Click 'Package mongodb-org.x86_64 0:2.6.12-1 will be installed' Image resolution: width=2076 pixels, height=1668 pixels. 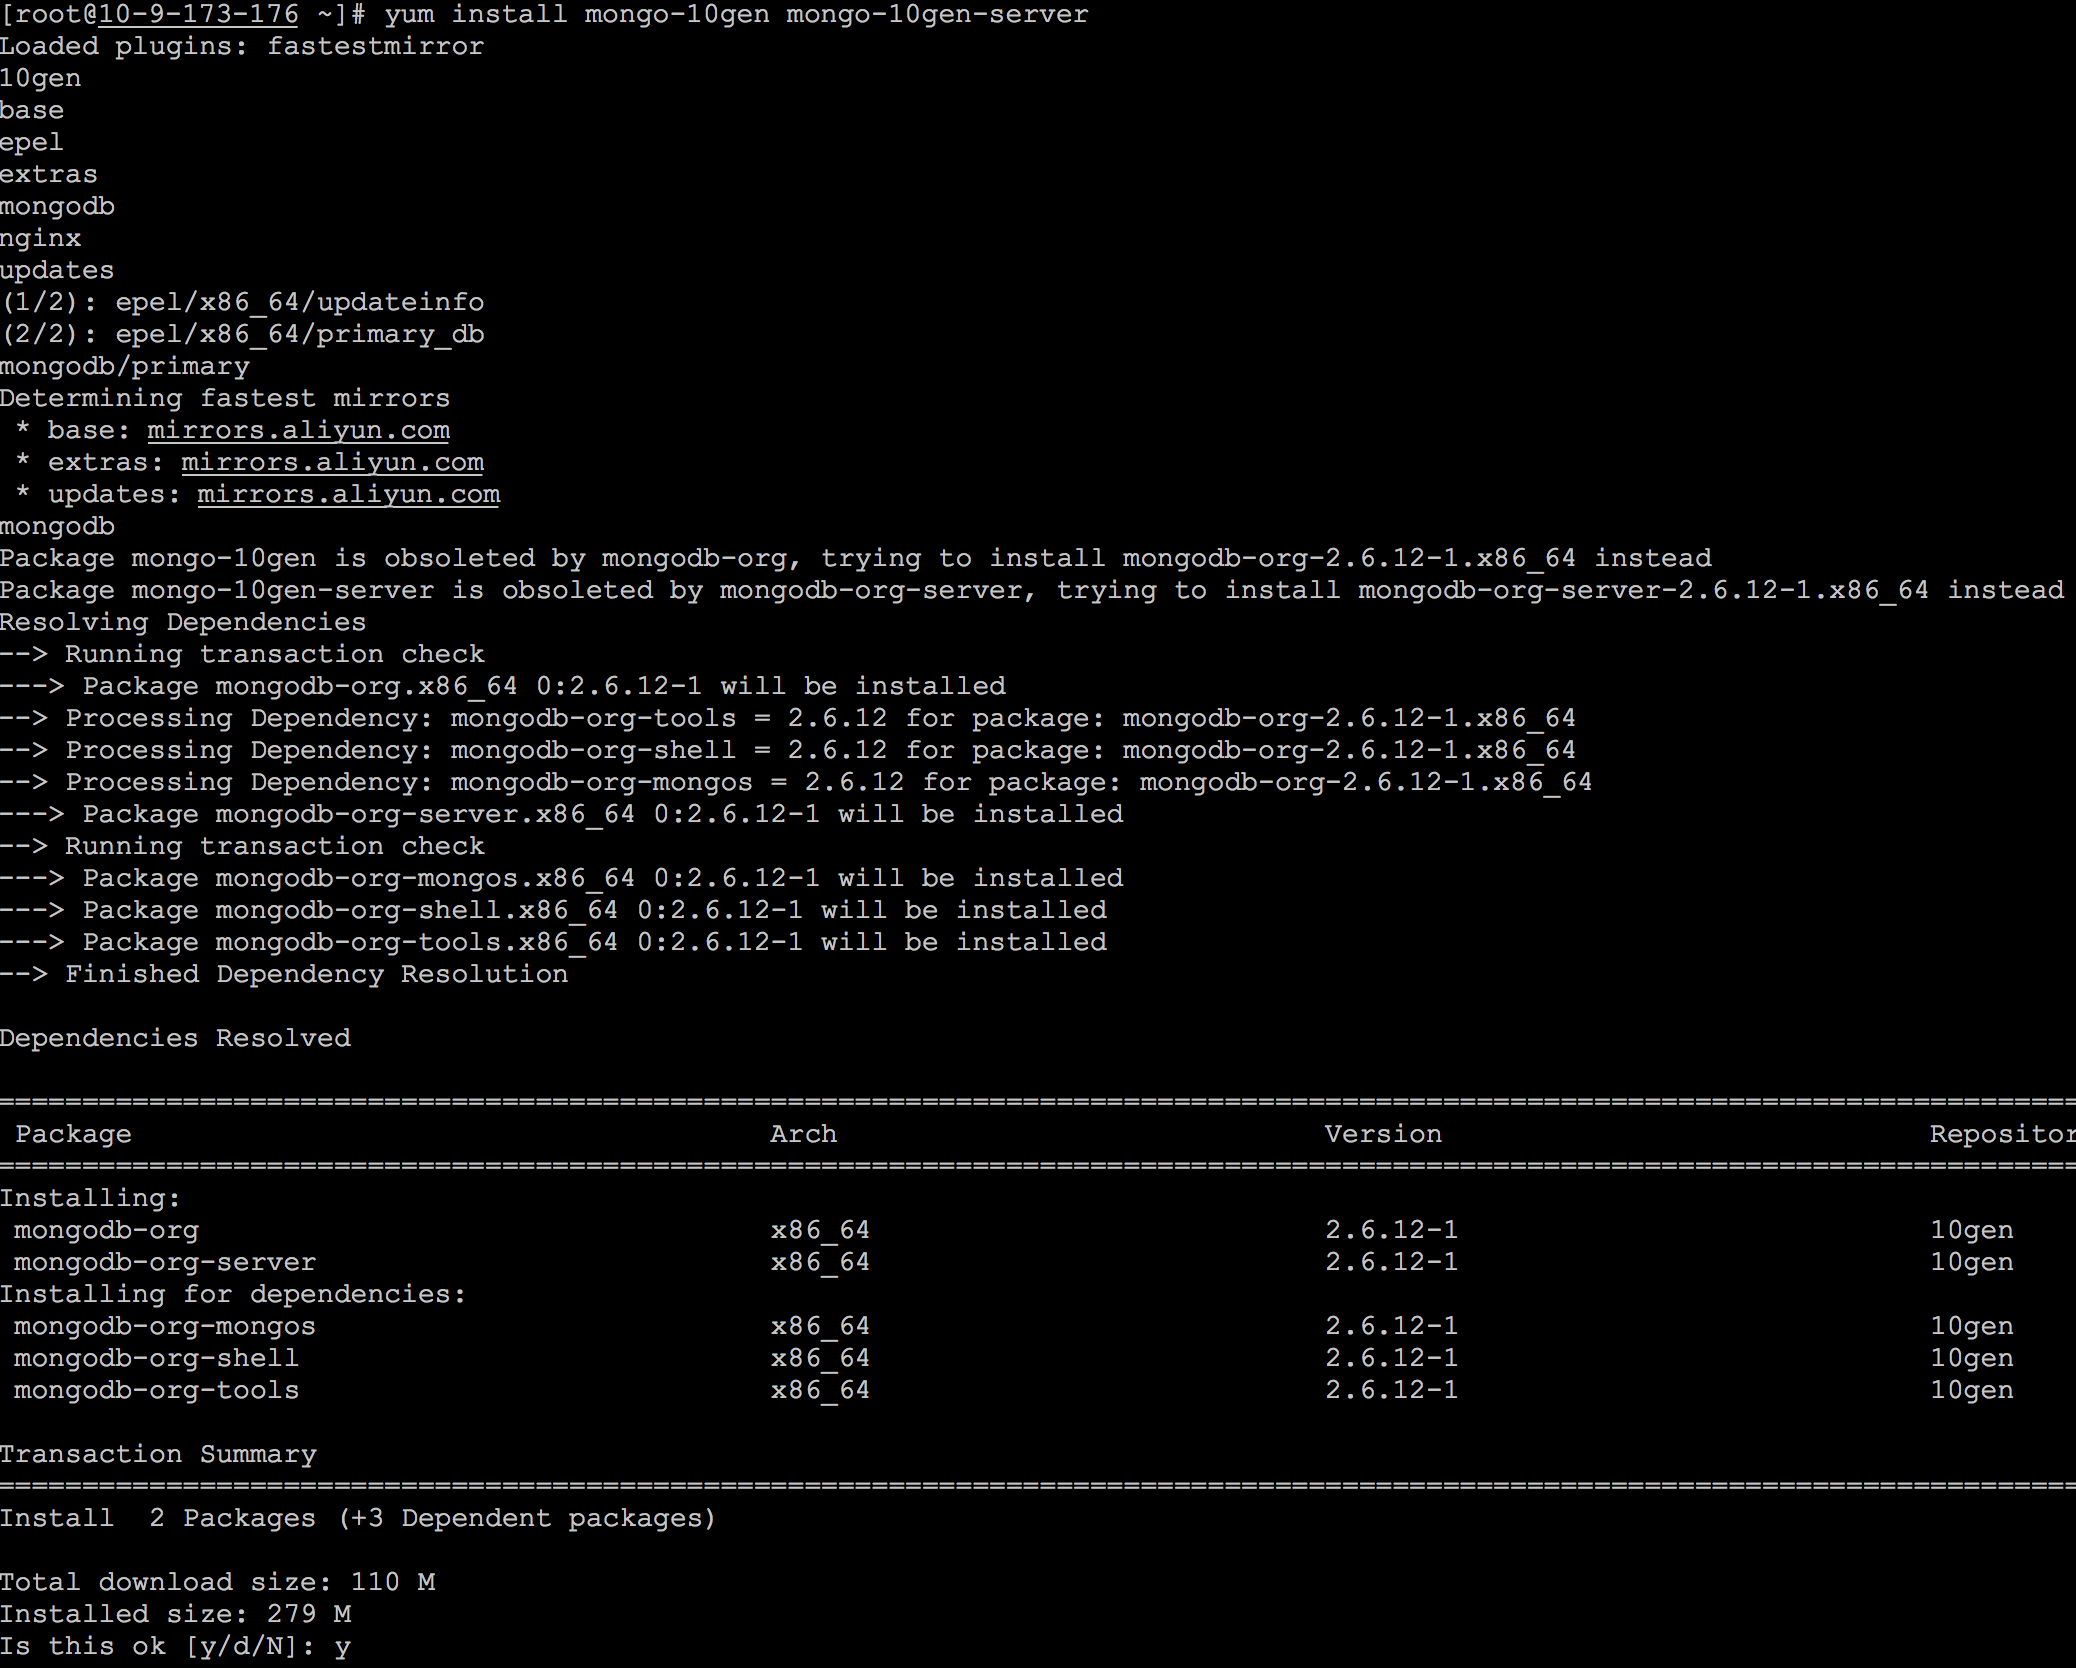tap(503, 686)
